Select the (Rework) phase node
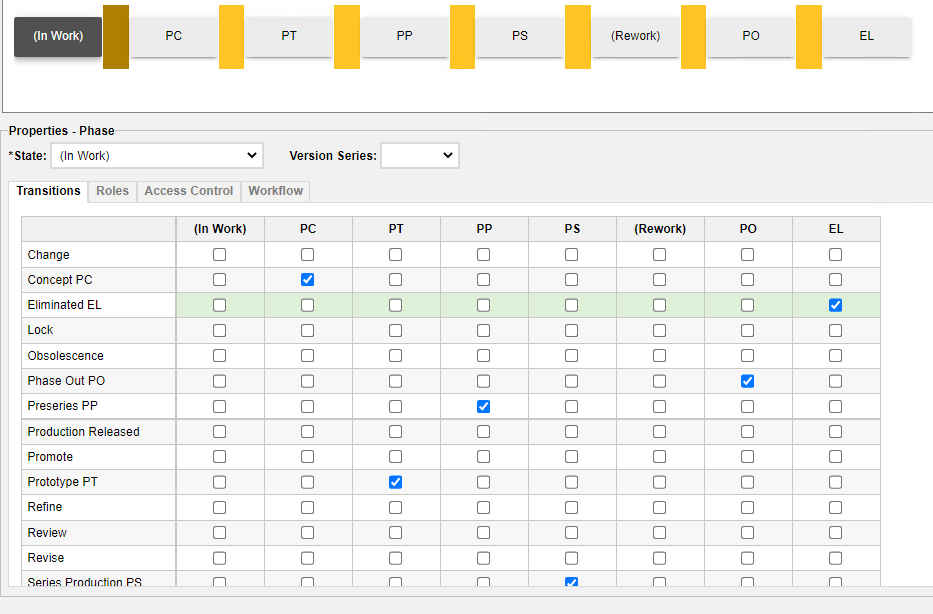The image size is (933, 614). point(635,35)
